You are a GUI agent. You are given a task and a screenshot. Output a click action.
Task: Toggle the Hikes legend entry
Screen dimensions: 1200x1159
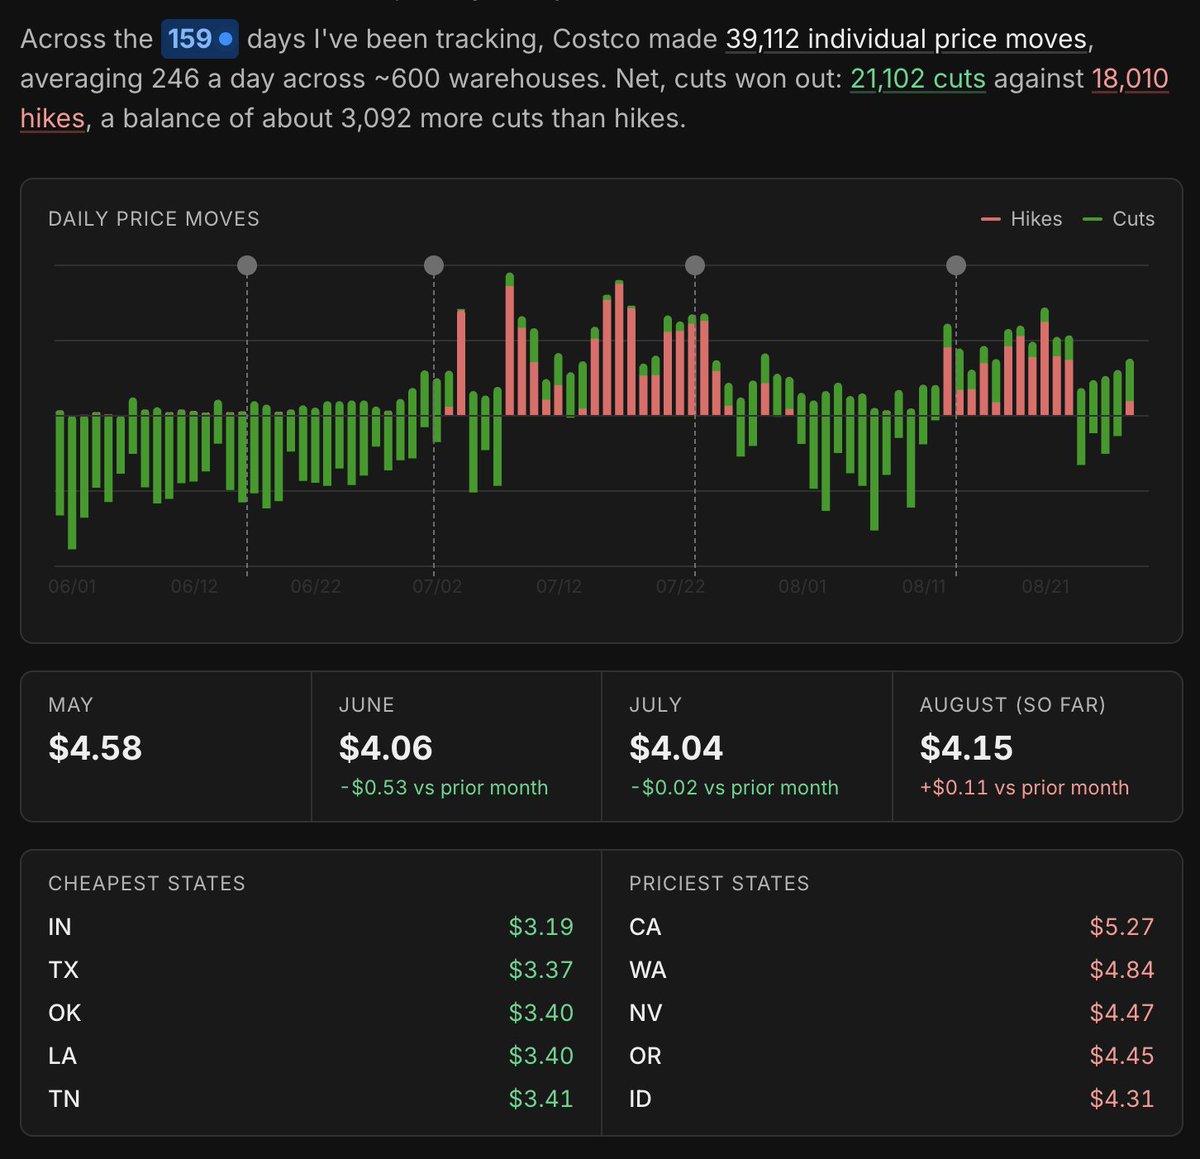point(1022,219)
